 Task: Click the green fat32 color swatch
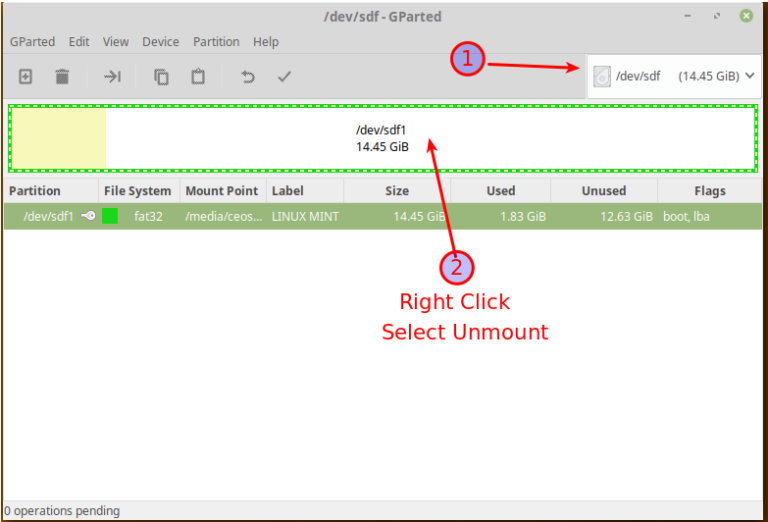pos(110,216)
